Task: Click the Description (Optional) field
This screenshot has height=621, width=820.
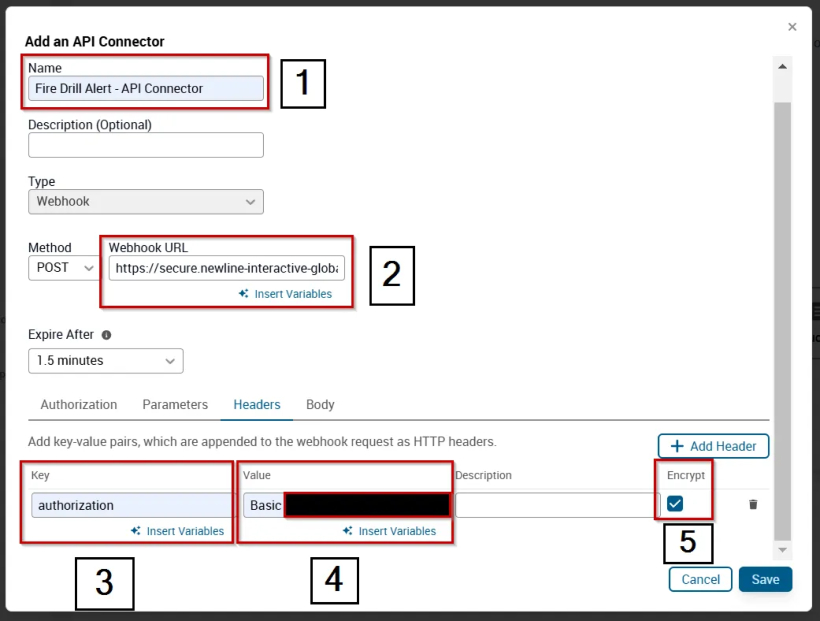Action: [x=145, y=145]
